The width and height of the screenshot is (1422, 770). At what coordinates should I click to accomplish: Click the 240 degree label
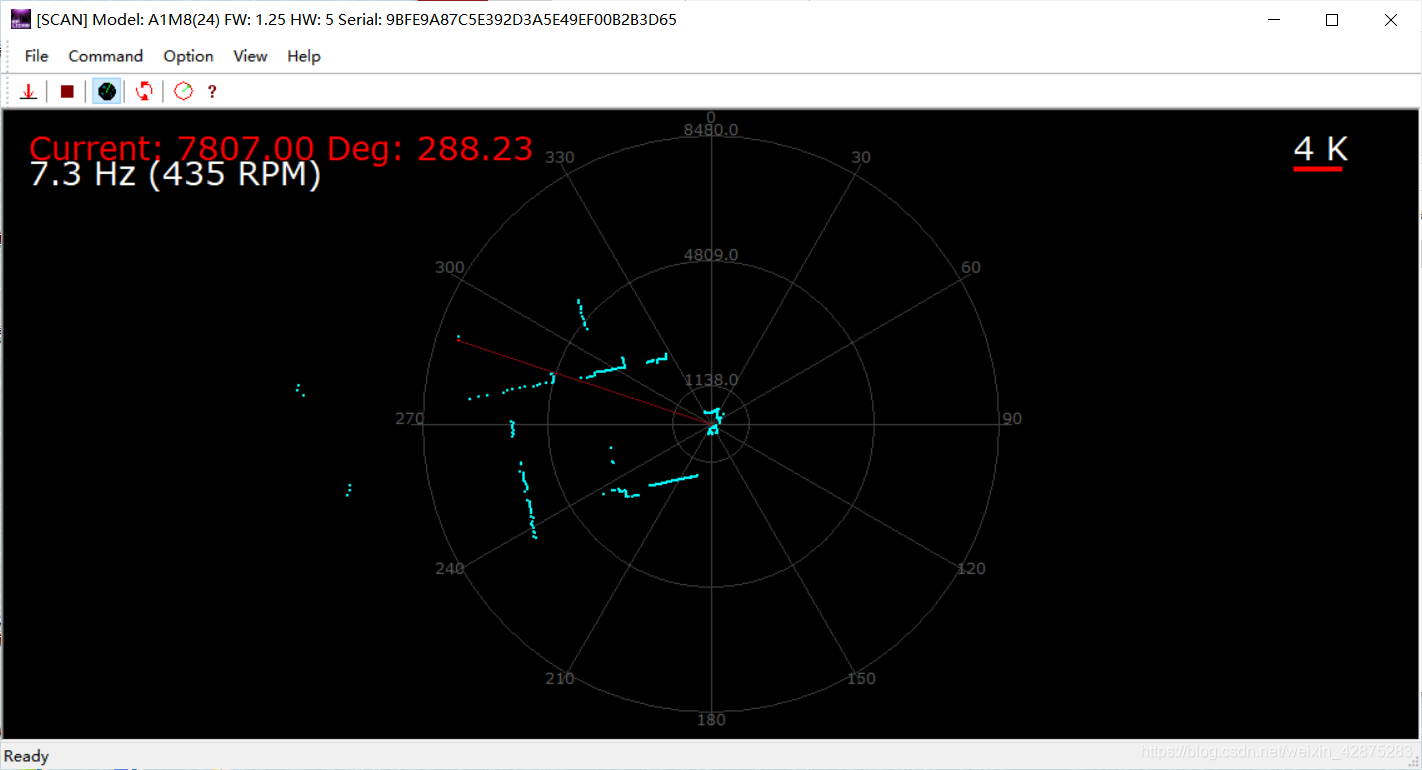[450, 569]
